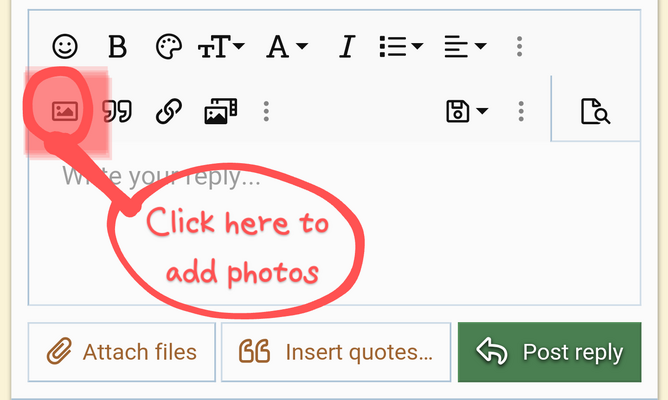Open the smilies emoji picker
The width and height of the screenshot is (668, 400).
tap(65, 46)
